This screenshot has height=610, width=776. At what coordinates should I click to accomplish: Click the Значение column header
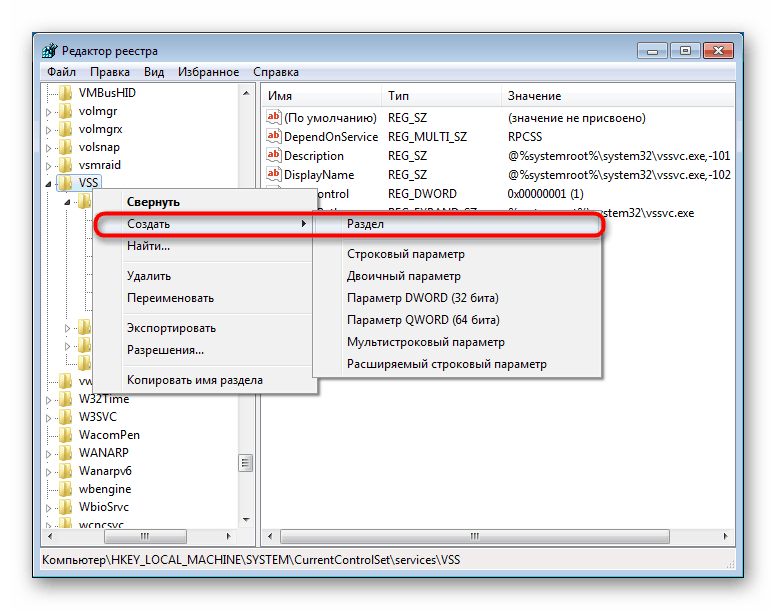pyautogui.click(x=618, y=95)
